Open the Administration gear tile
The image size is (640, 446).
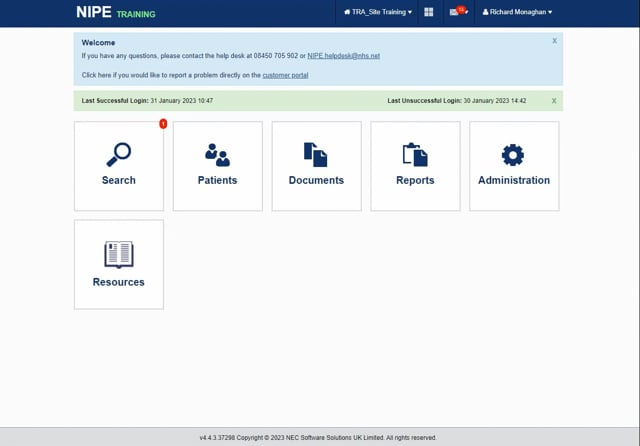514,166
